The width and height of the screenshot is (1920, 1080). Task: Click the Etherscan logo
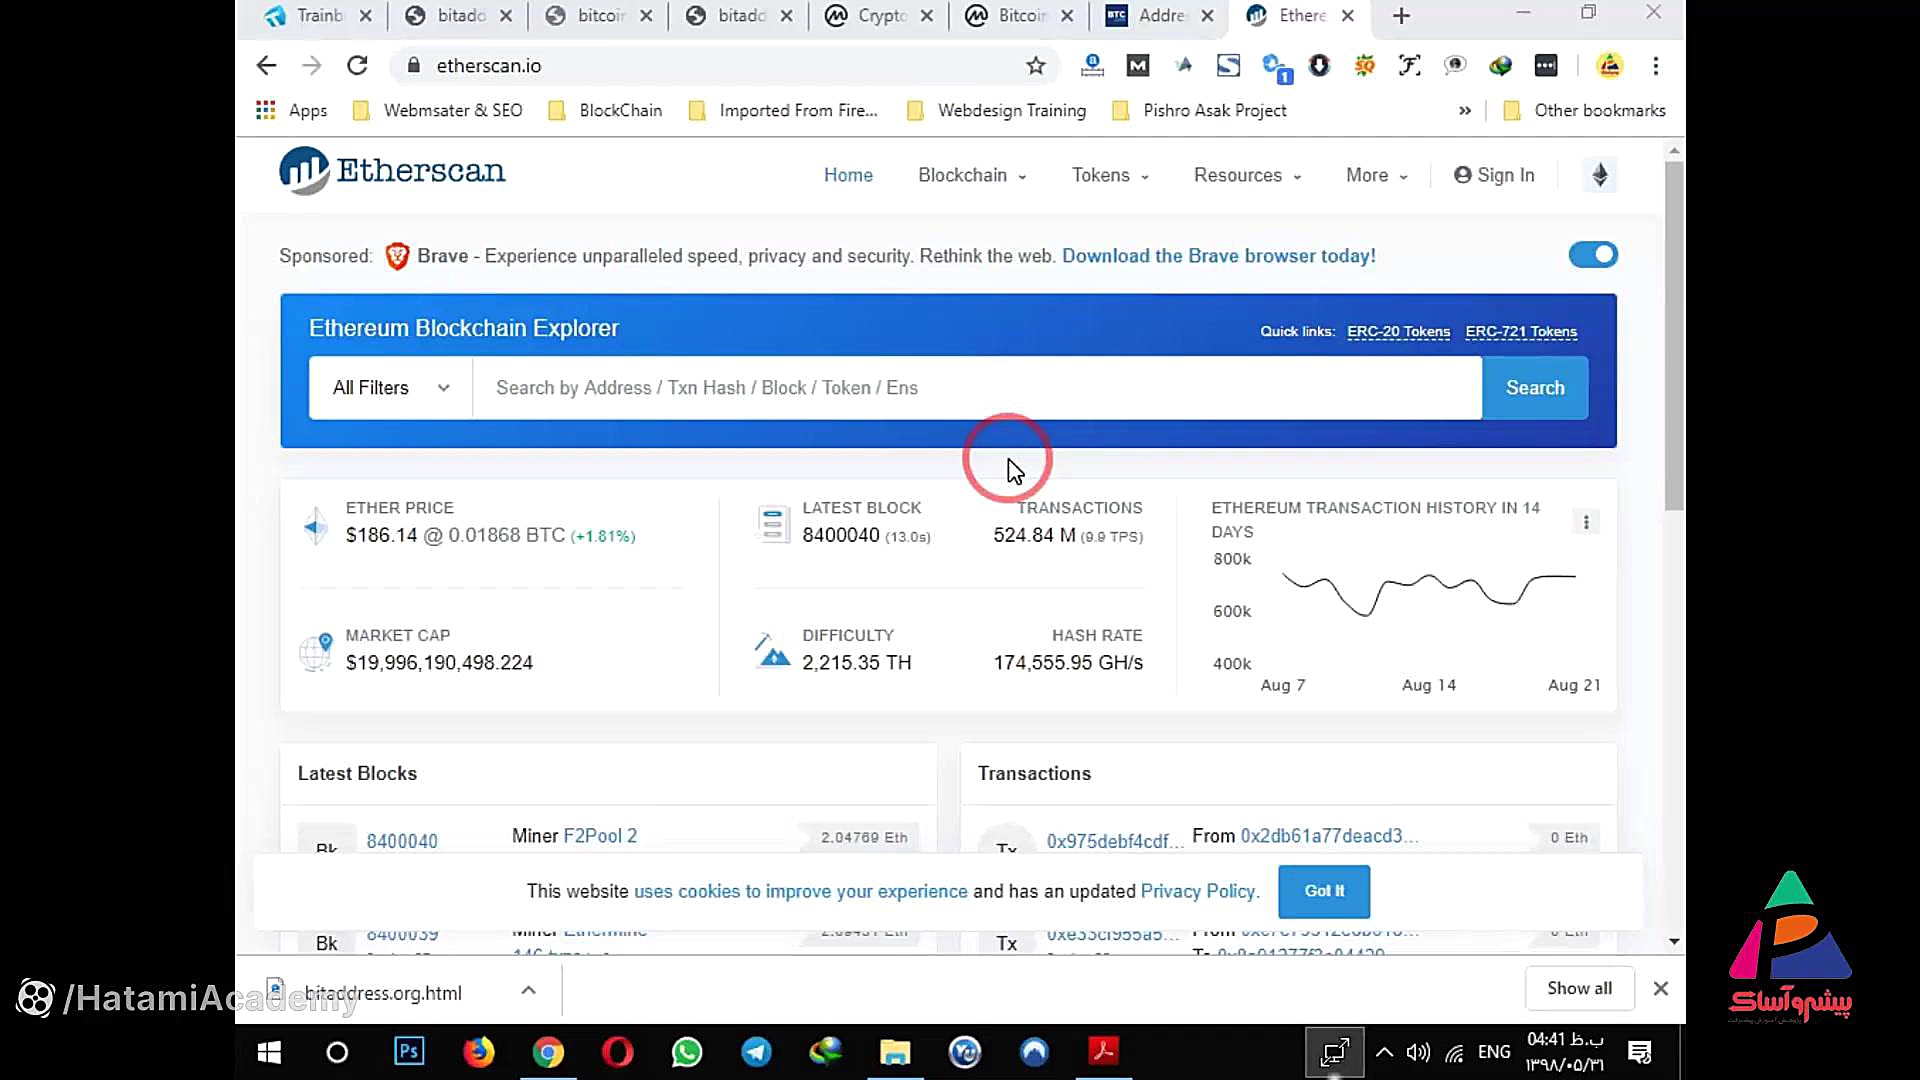tap(392, 171)
